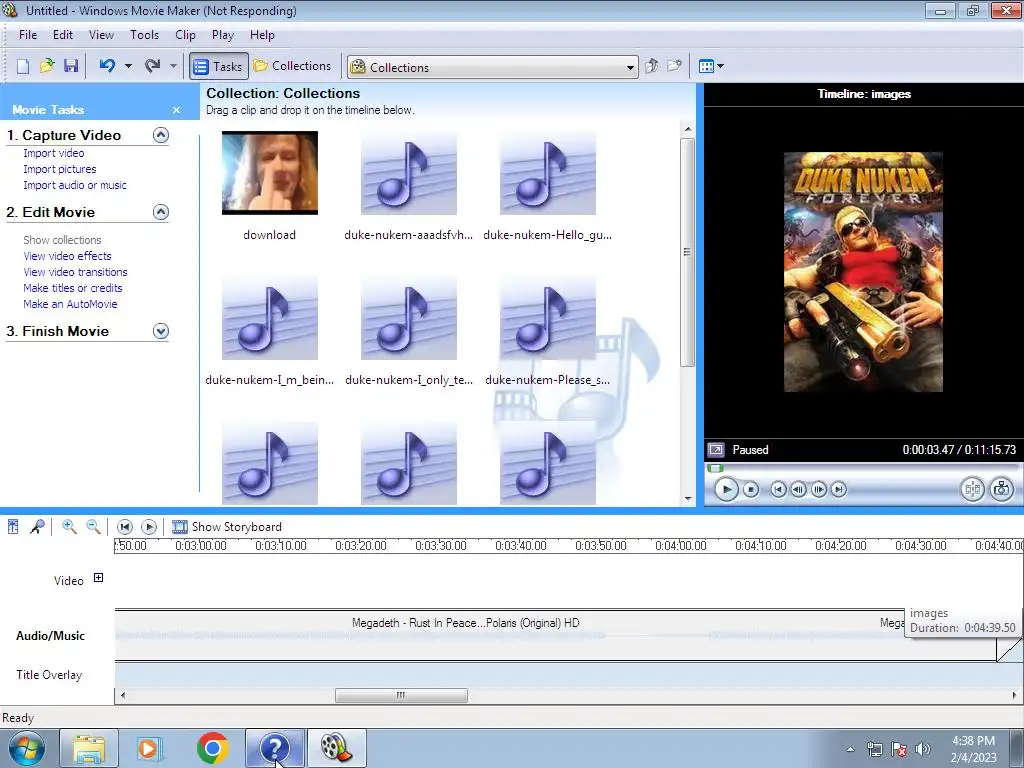Click the Show Storyboard button
This screenshot has width=1024, height=768.
tap(227, 526)
